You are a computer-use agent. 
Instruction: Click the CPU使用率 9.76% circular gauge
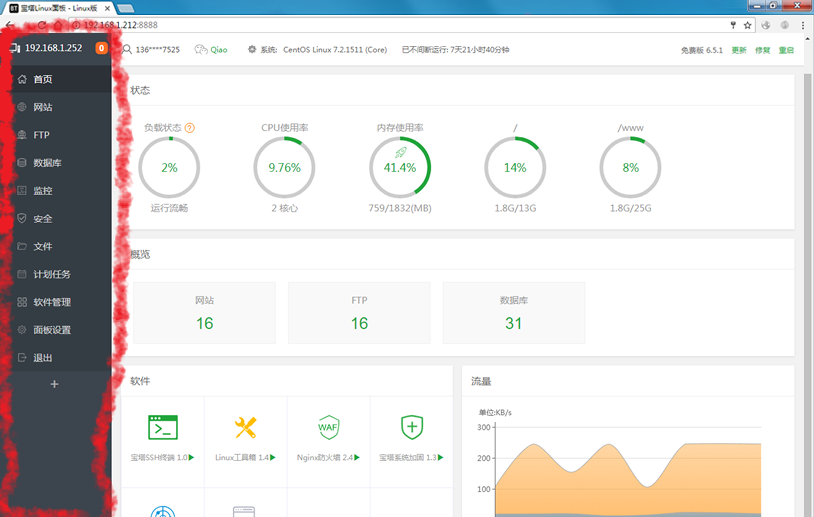click(284, 167)
